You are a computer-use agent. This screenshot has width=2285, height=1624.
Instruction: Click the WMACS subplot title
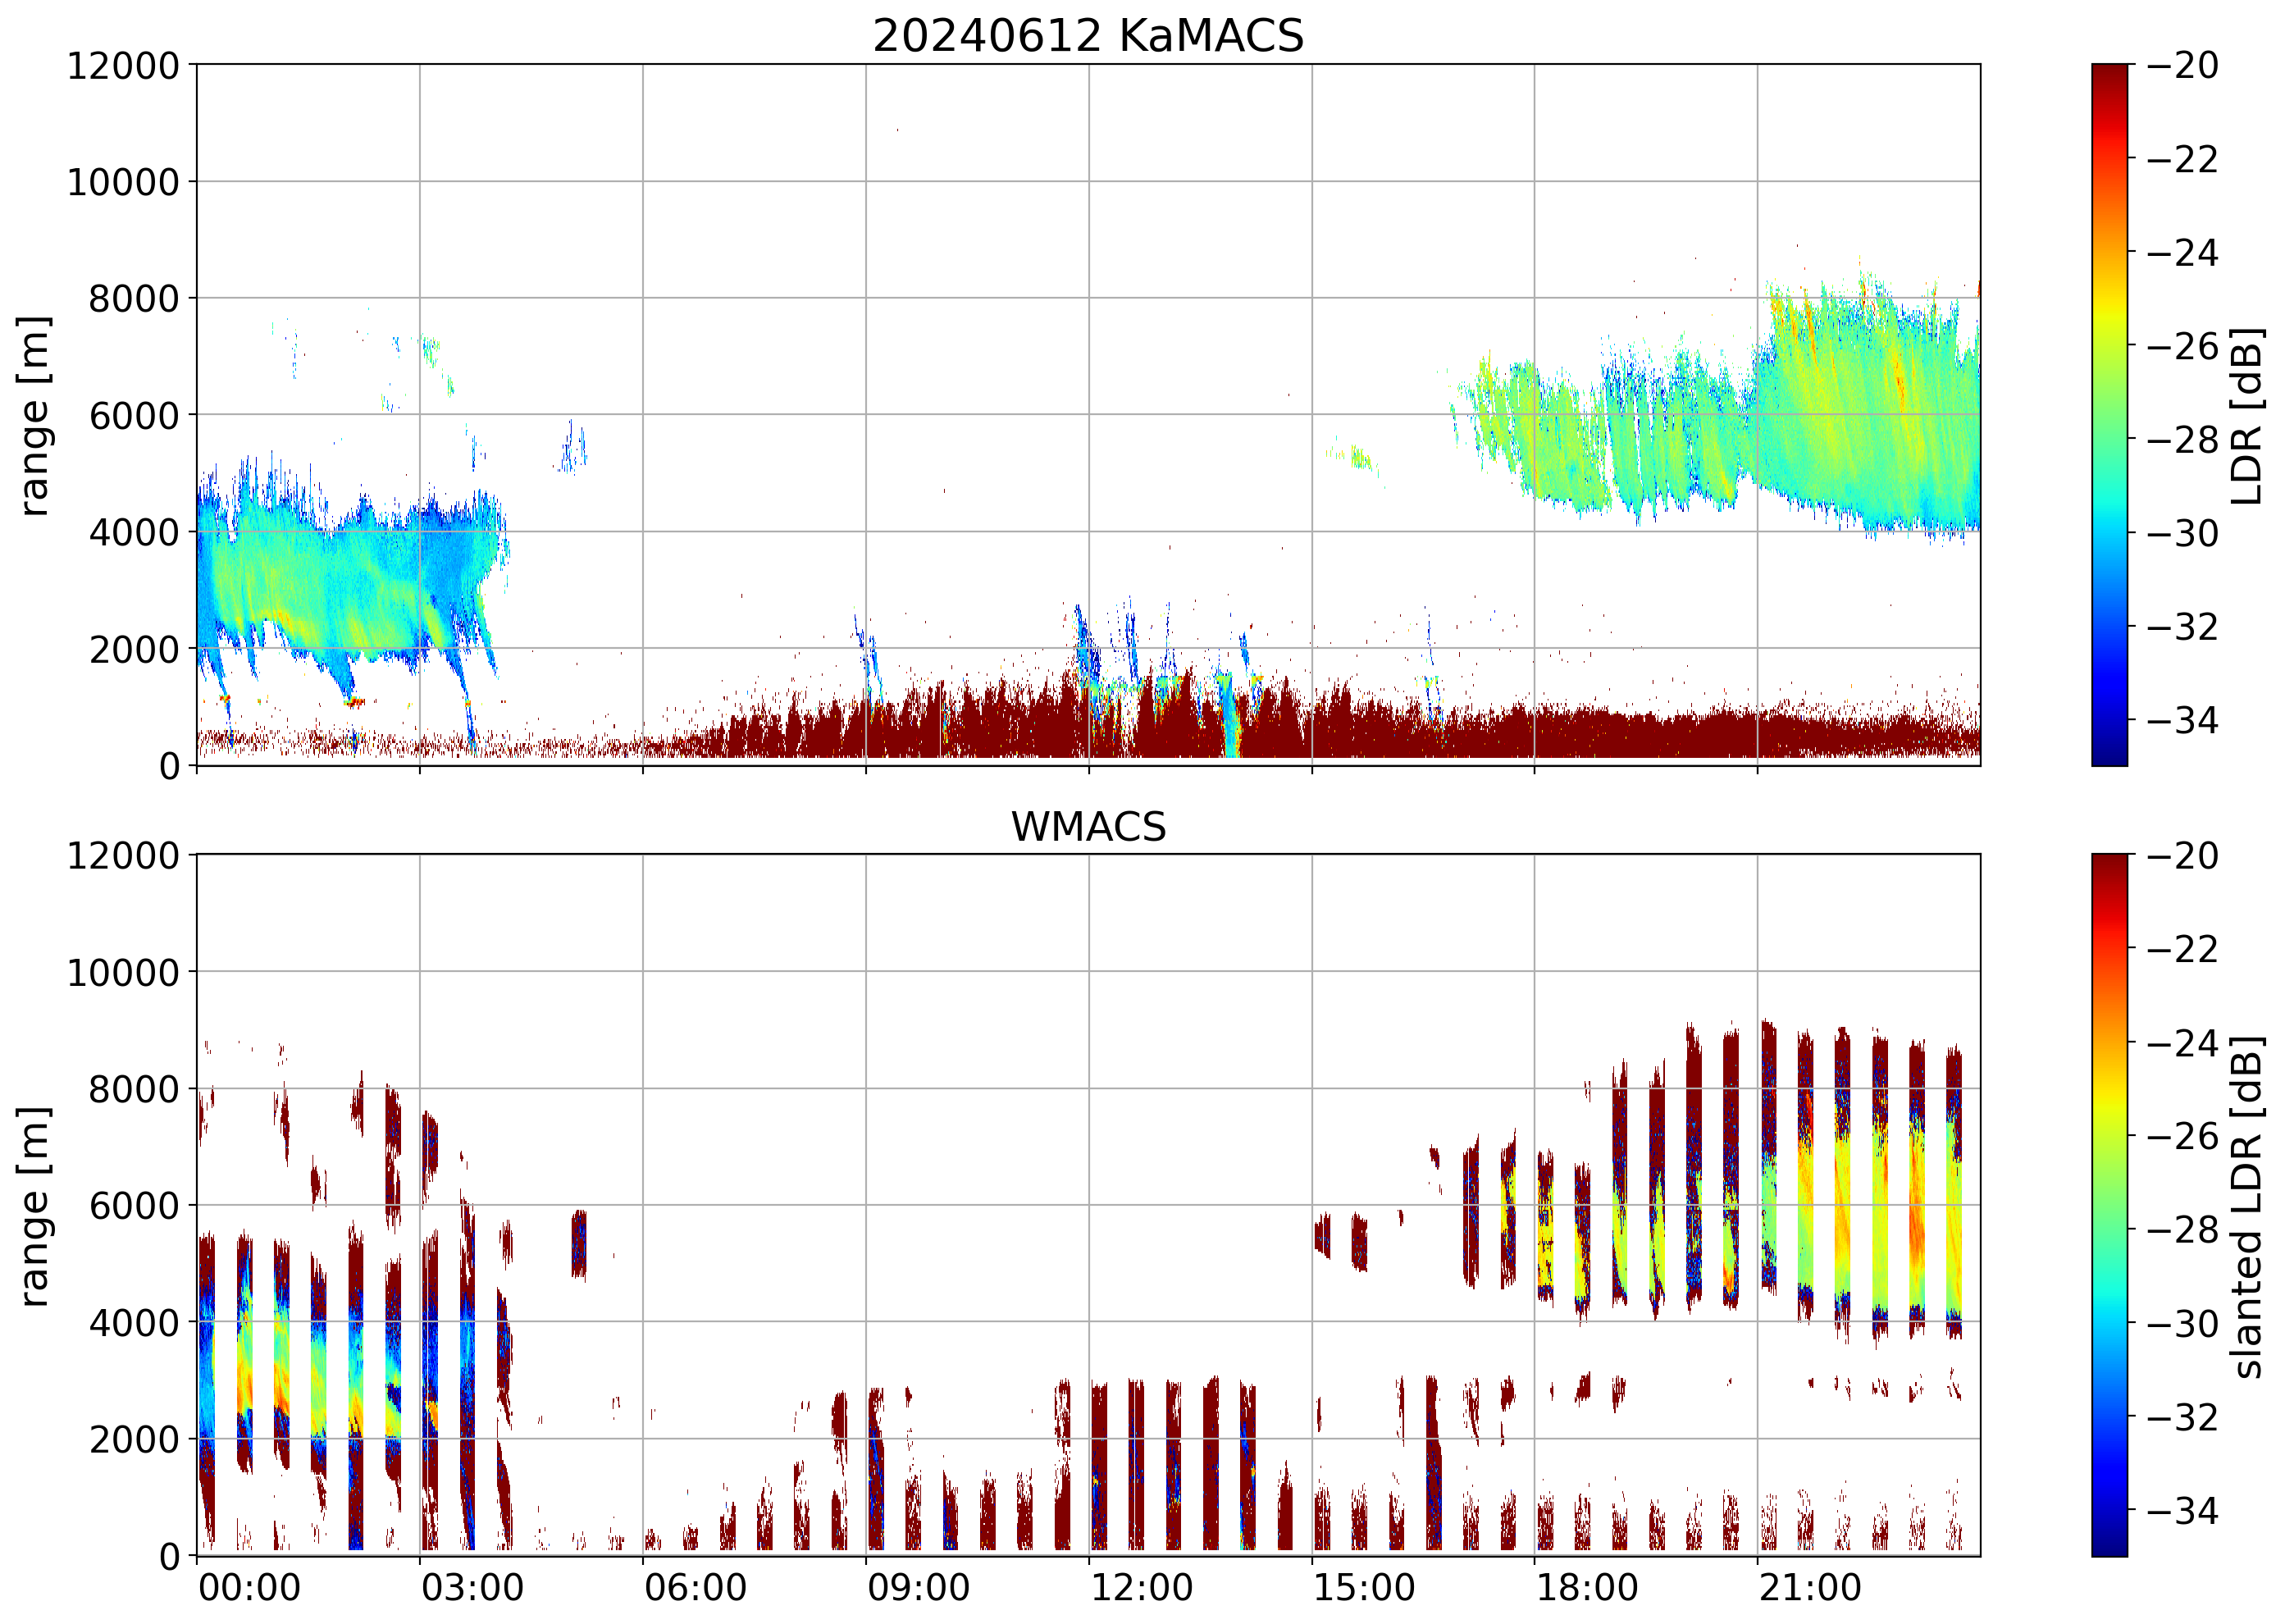click(x=1088, y=827)
